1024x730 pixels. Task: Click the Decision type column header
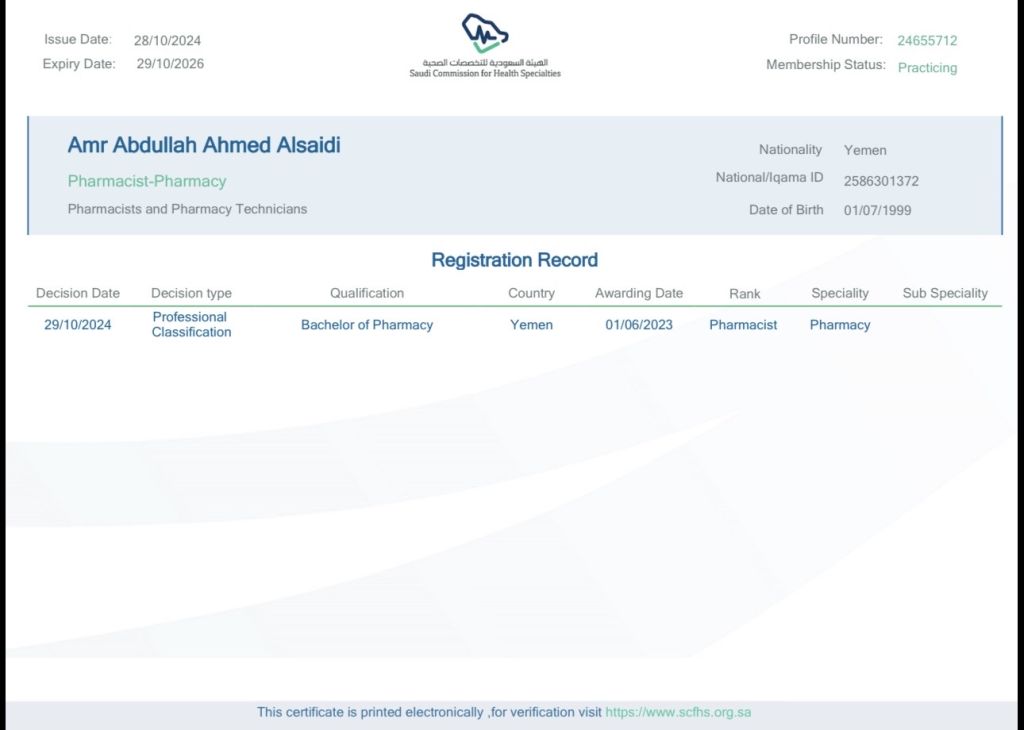click(191, 293)
